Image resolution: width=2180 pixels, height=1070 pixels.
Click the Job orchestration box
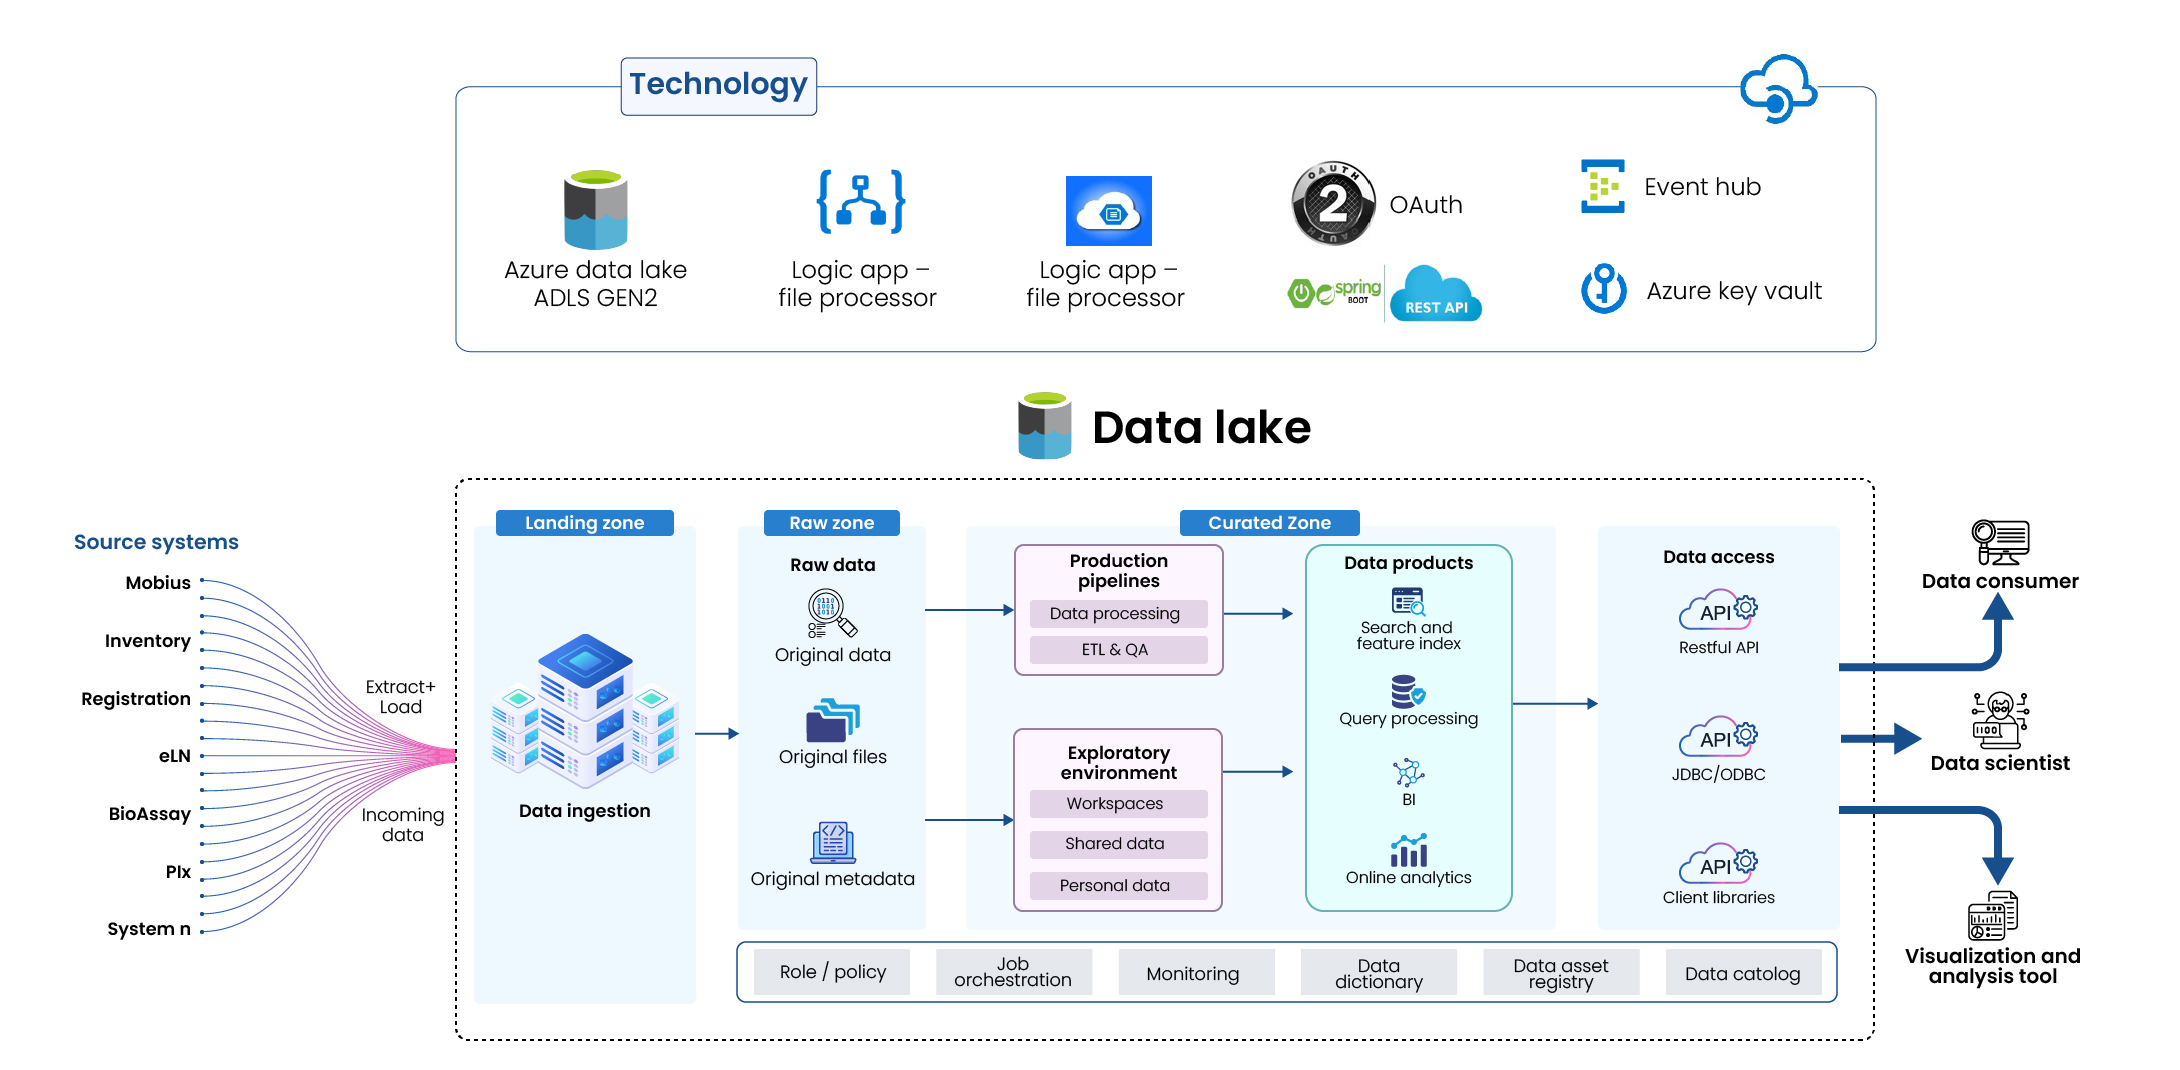tap(1014, 972)
